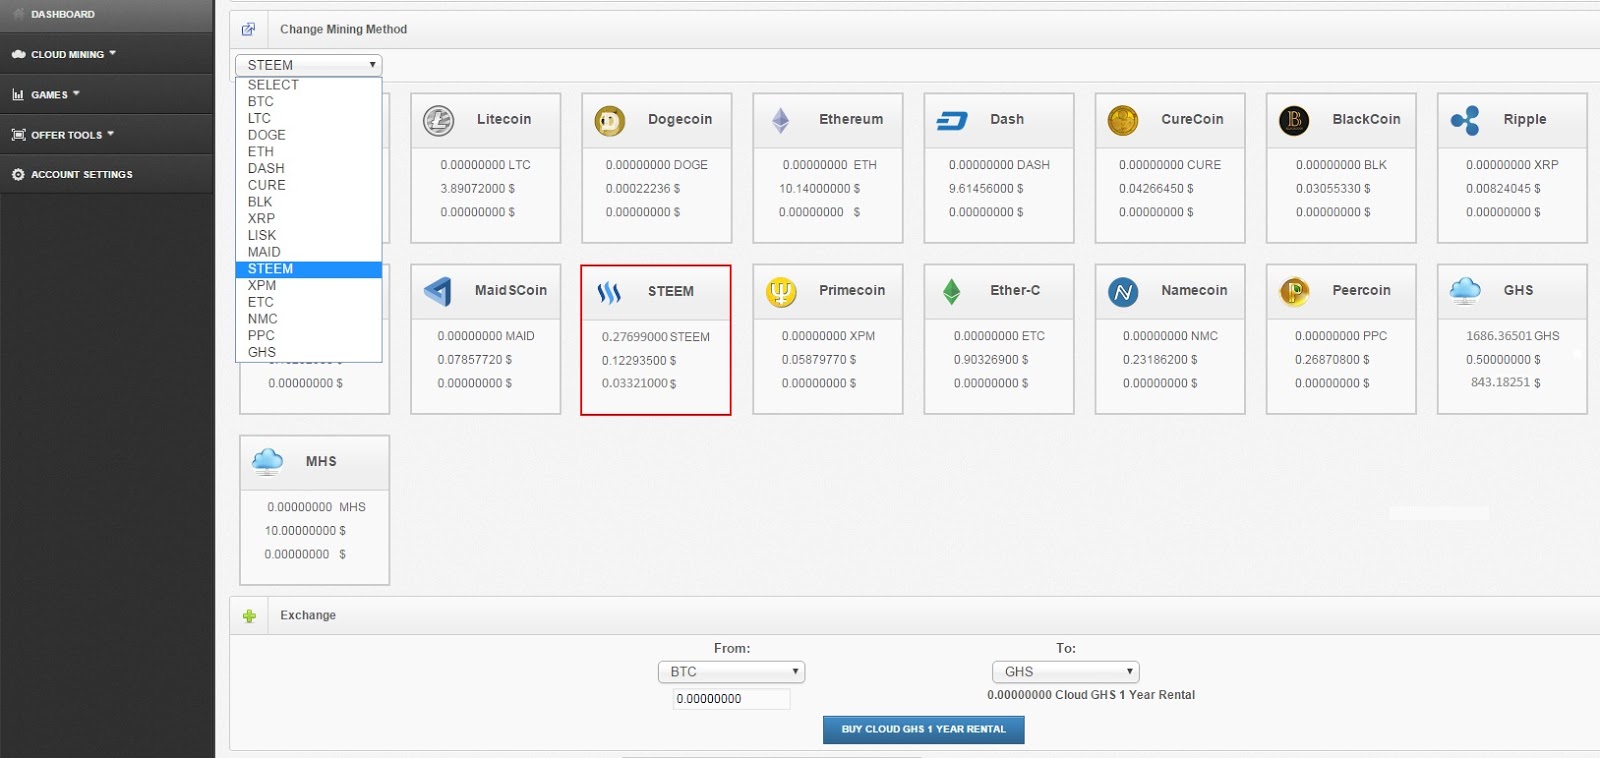Open the Dashboard sidebar item
The image size is (1600, 758).
tap(106, 14)
